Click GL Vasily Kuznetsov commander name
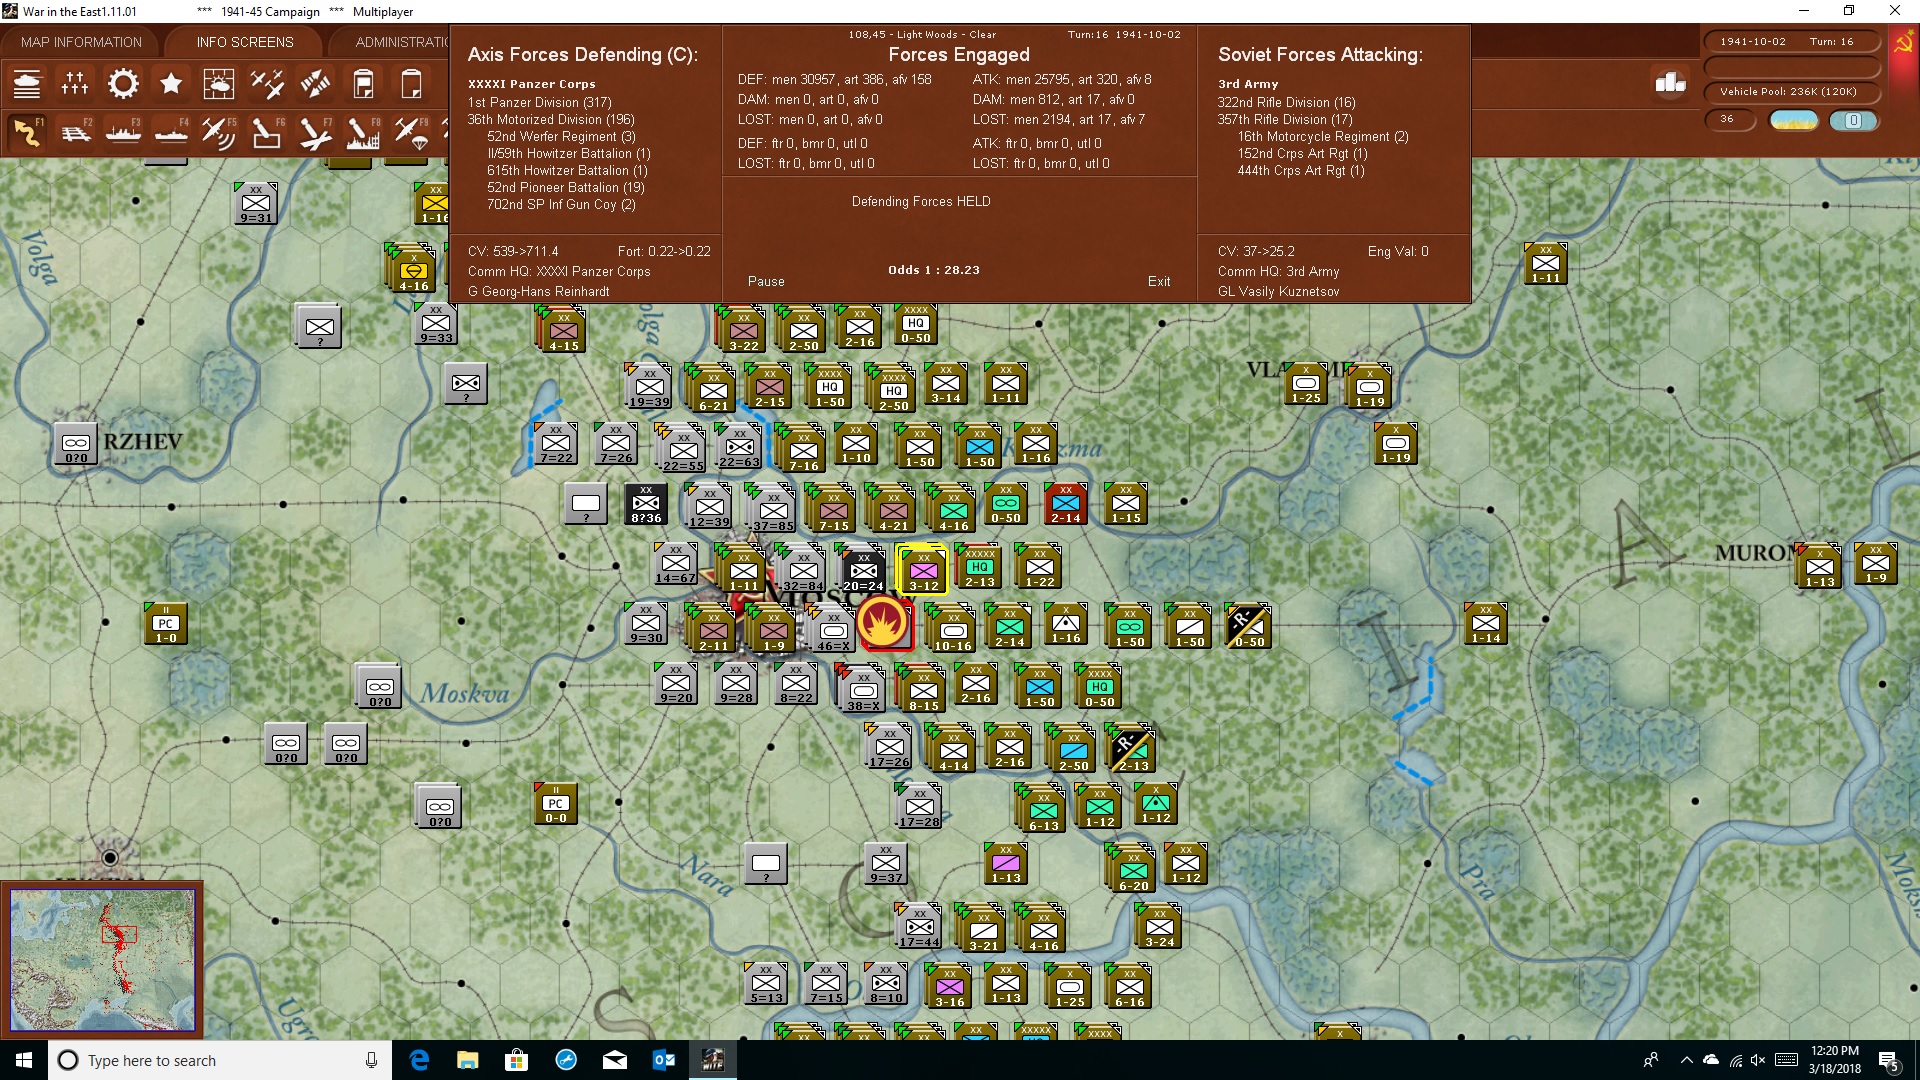Screen dimensions: 1920x1080 (1278, 292)
